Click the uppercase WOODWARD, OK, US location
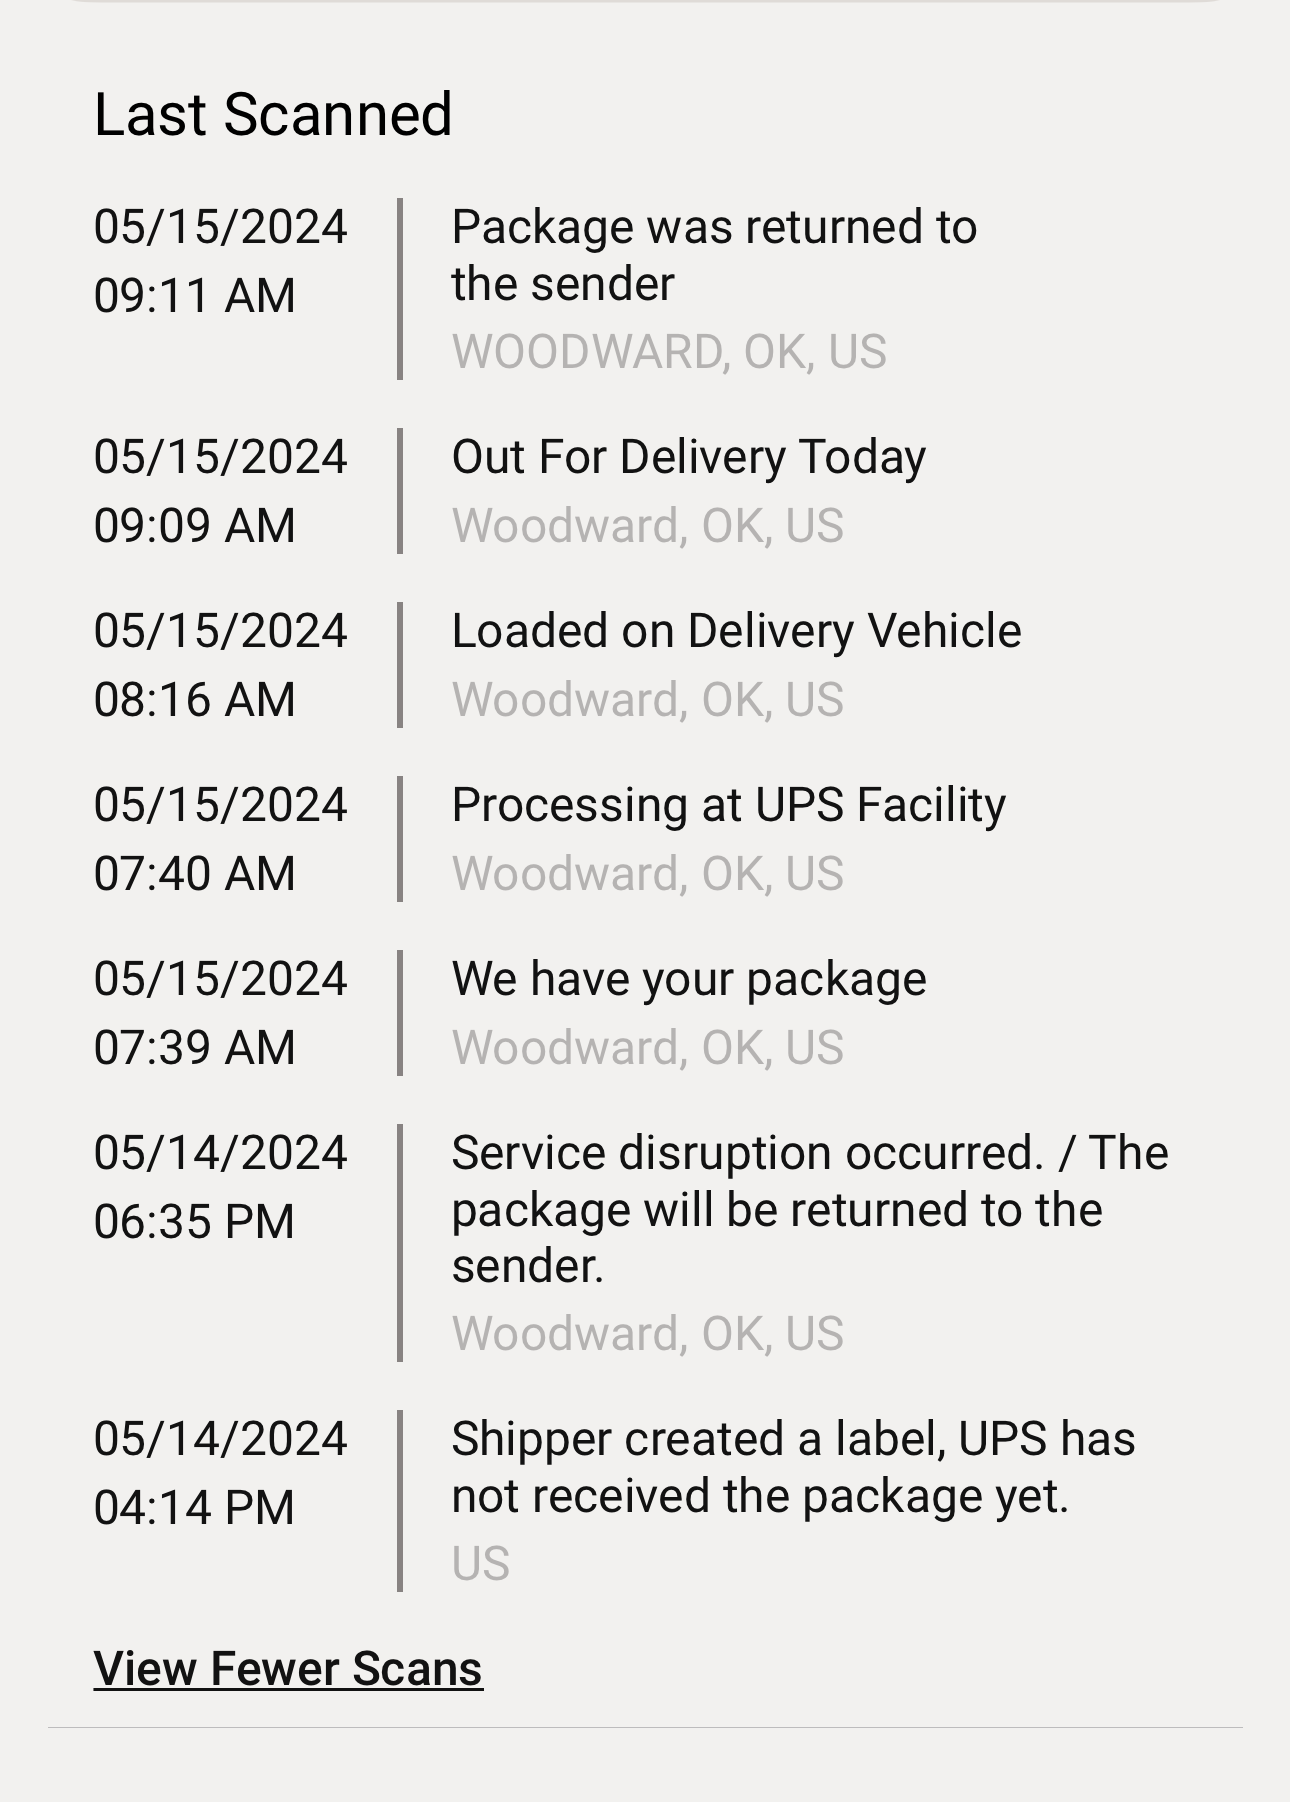Image resolution: width=1290 pixels, height=1802 pixels. 669,352
